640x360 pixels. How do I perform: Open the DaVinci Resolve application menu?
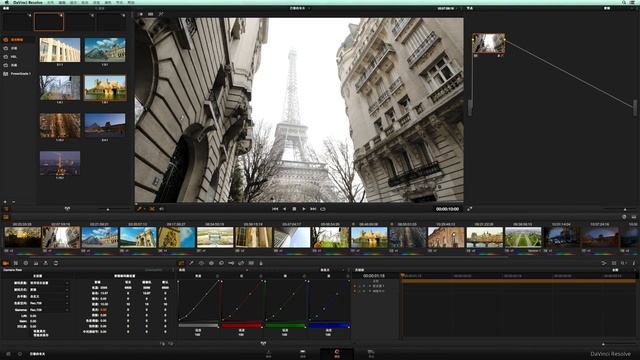tap(28, 2)
